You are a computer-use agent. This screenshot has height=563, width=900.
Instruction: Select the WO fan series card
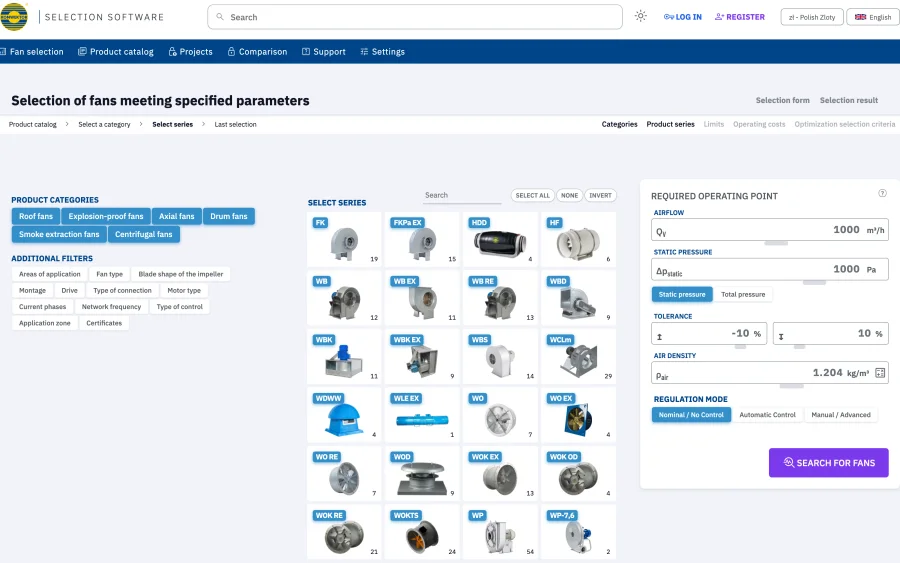(x=500, y=415)
